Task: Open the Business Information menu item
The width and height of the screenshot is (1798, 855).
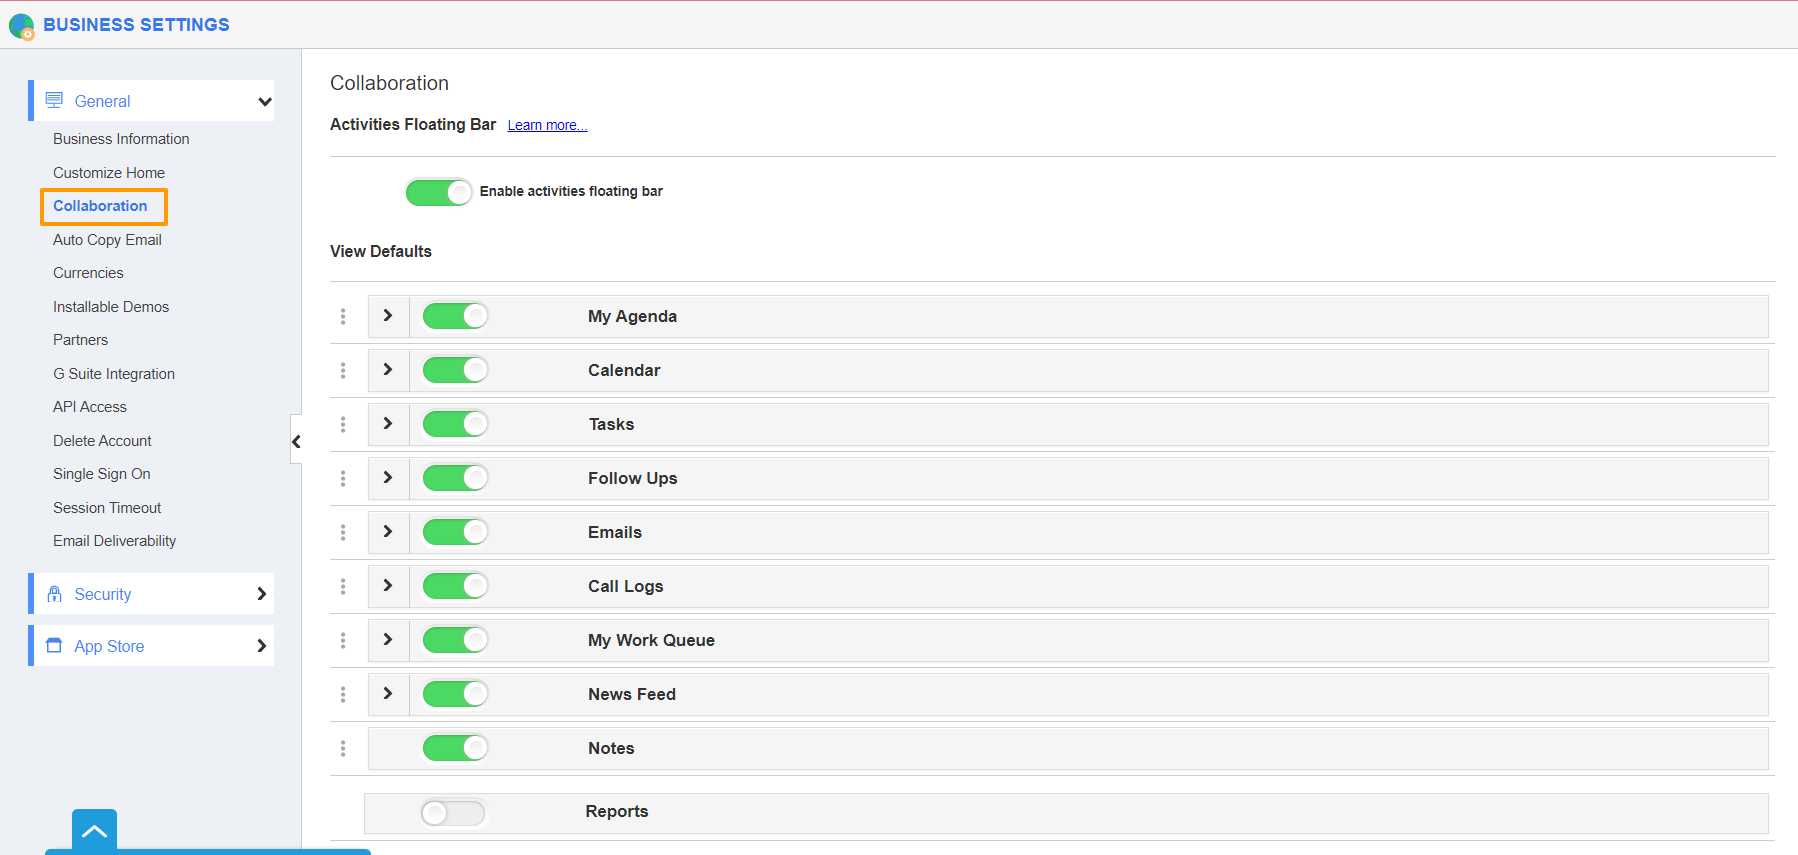Action: 121,139
